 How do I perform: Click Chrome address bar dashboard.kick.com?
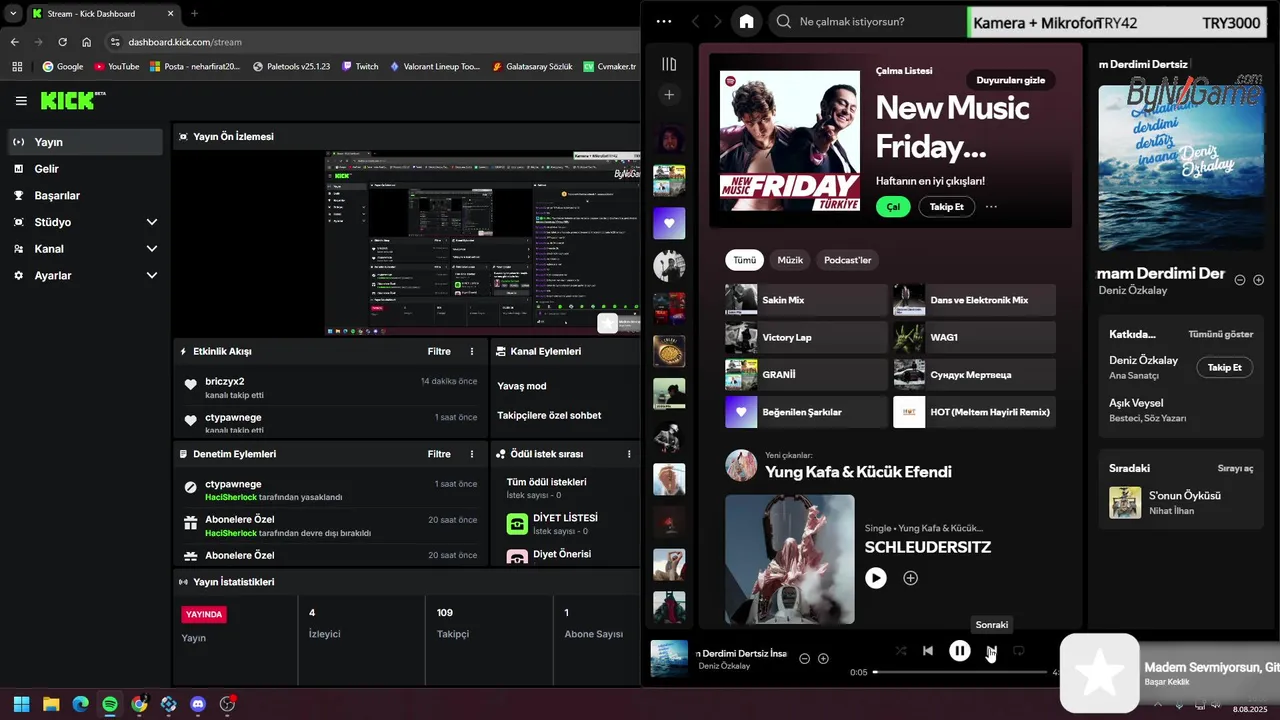coord(185,42)
